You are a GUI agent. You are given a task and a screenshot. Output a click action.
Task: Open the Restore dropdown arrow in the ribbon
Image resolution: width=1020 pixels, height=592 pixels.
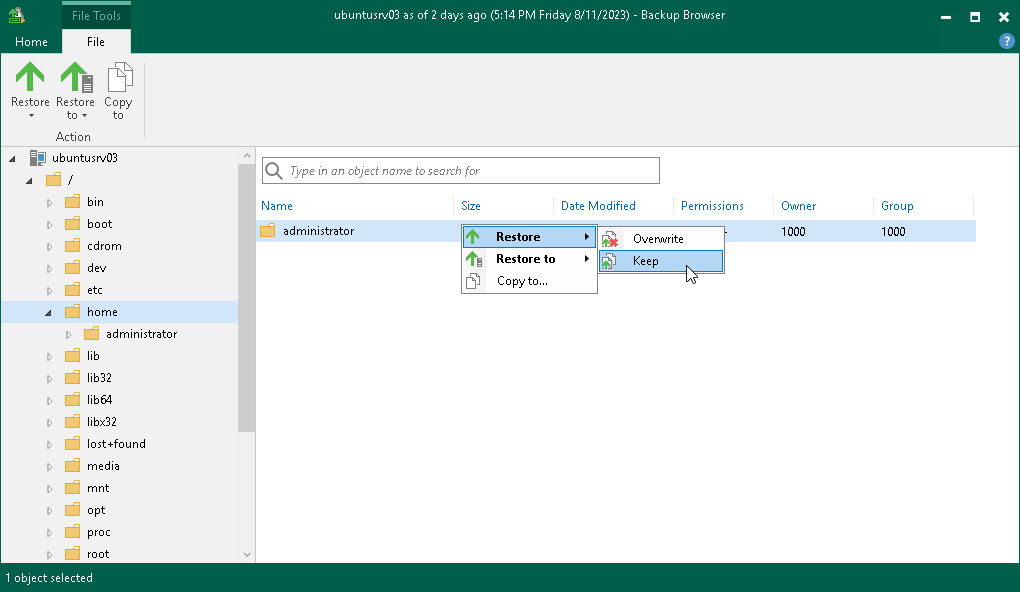(29, 114)
